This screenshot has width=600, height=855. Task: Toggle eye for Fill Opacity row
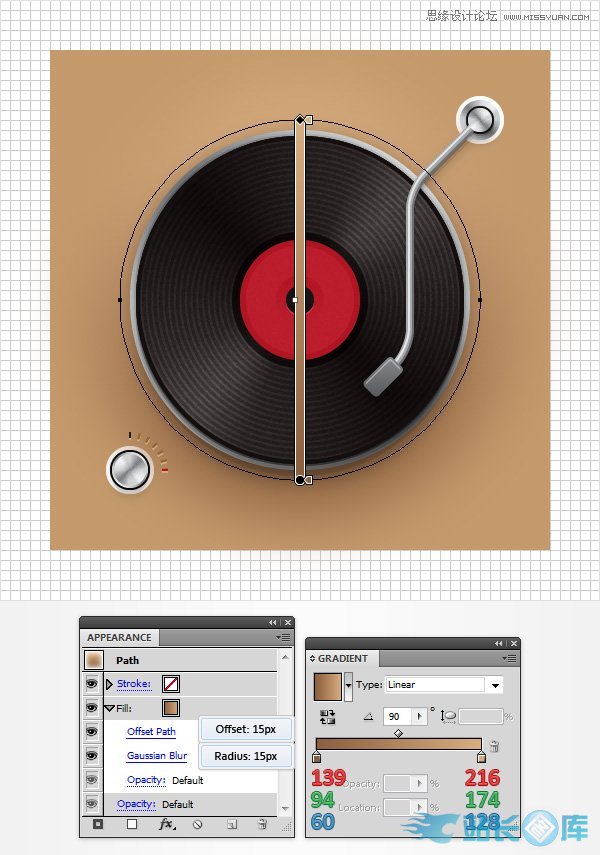click(x=92, y=779)
